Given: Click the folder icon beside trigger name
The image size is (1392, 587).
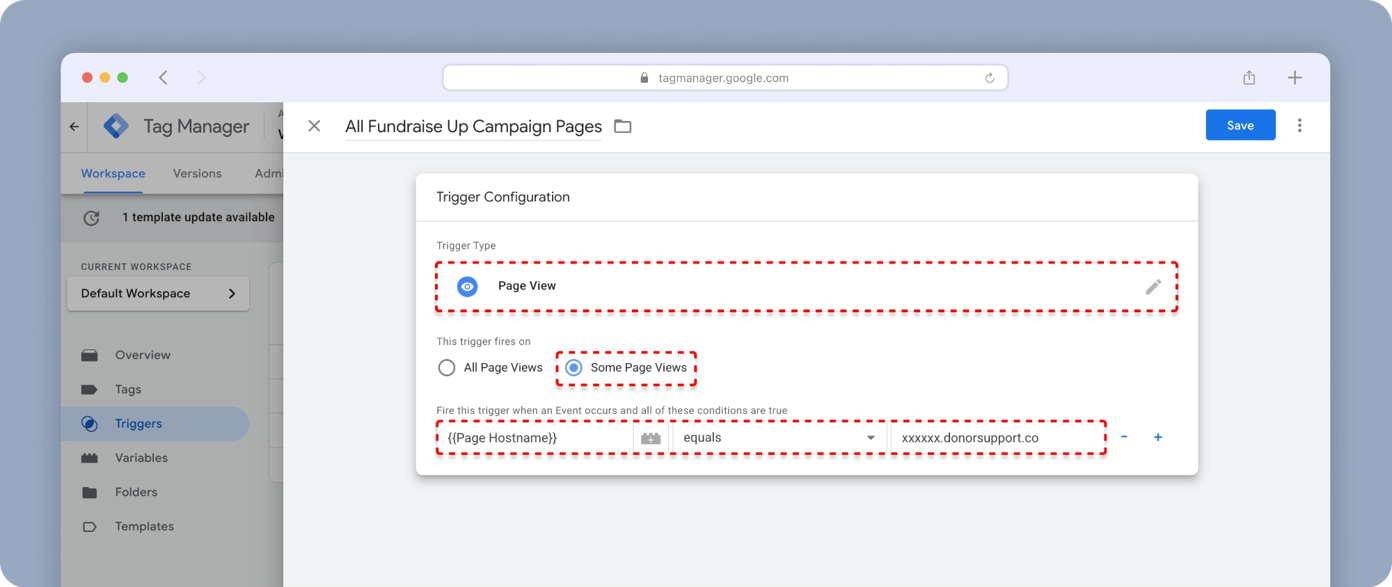Looking at the screenshot, I should (x=623, y=126).
